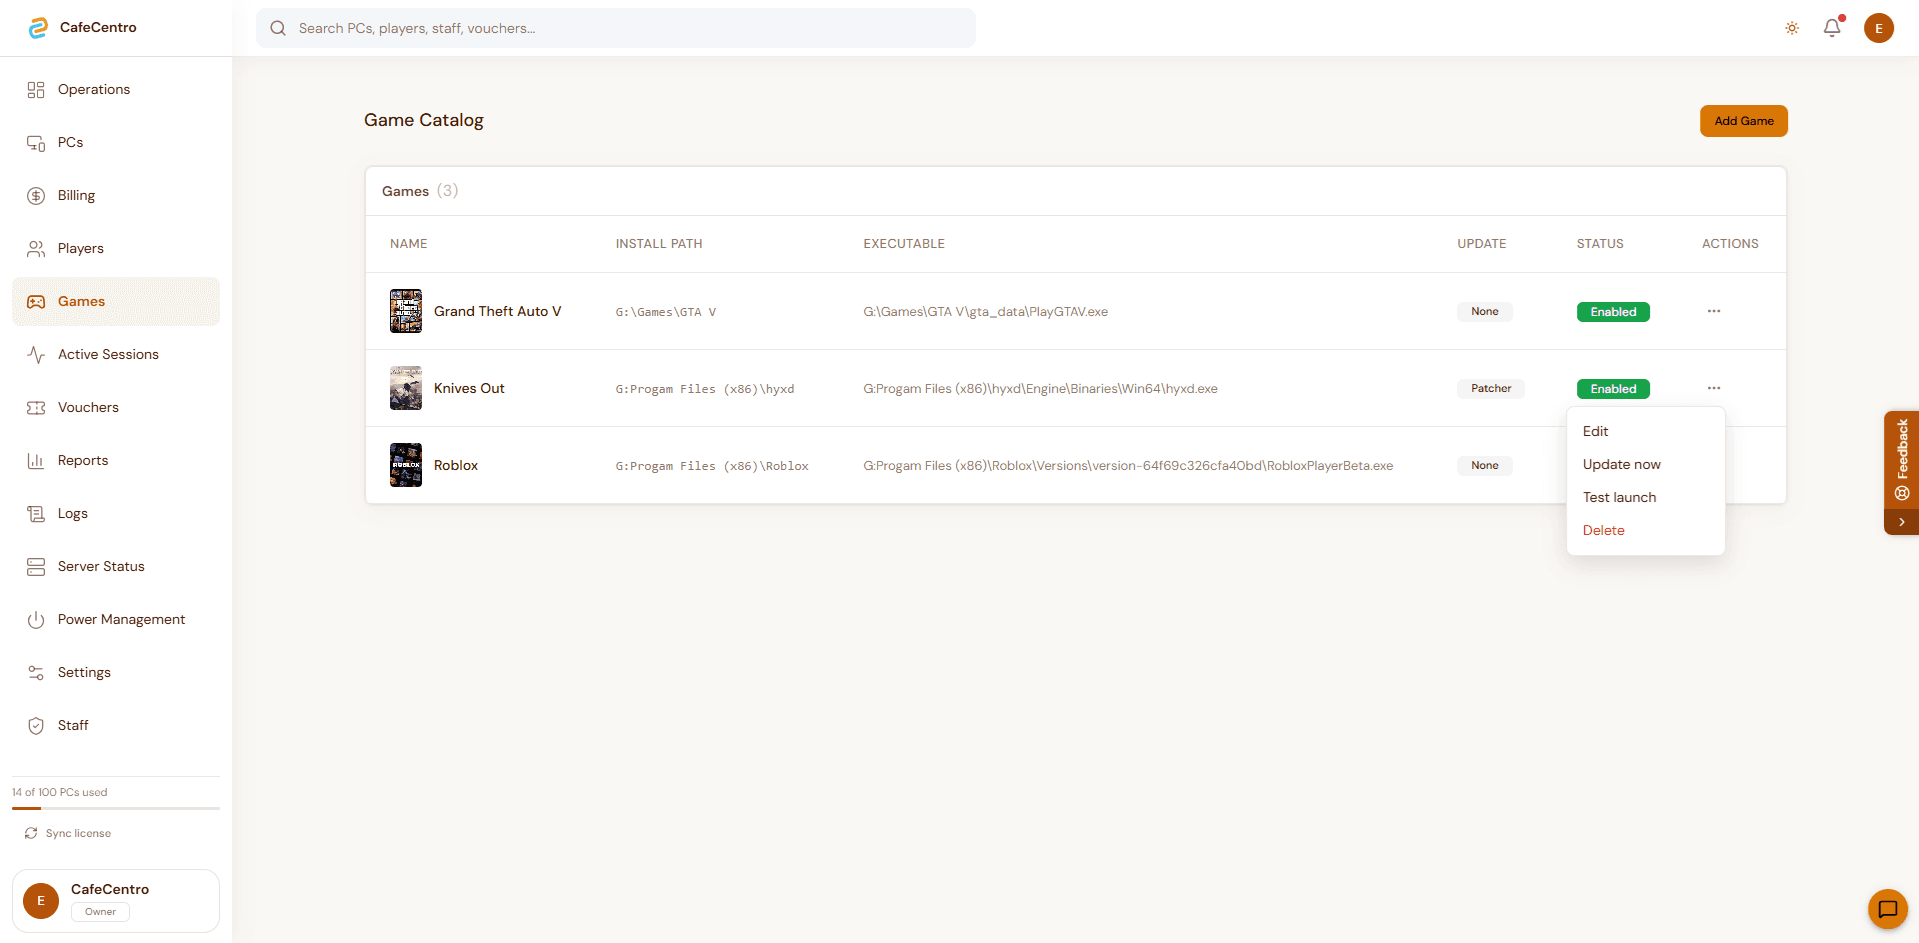Click the Roblox game name
Viewport: 1919px width, 943px height.
456,465
